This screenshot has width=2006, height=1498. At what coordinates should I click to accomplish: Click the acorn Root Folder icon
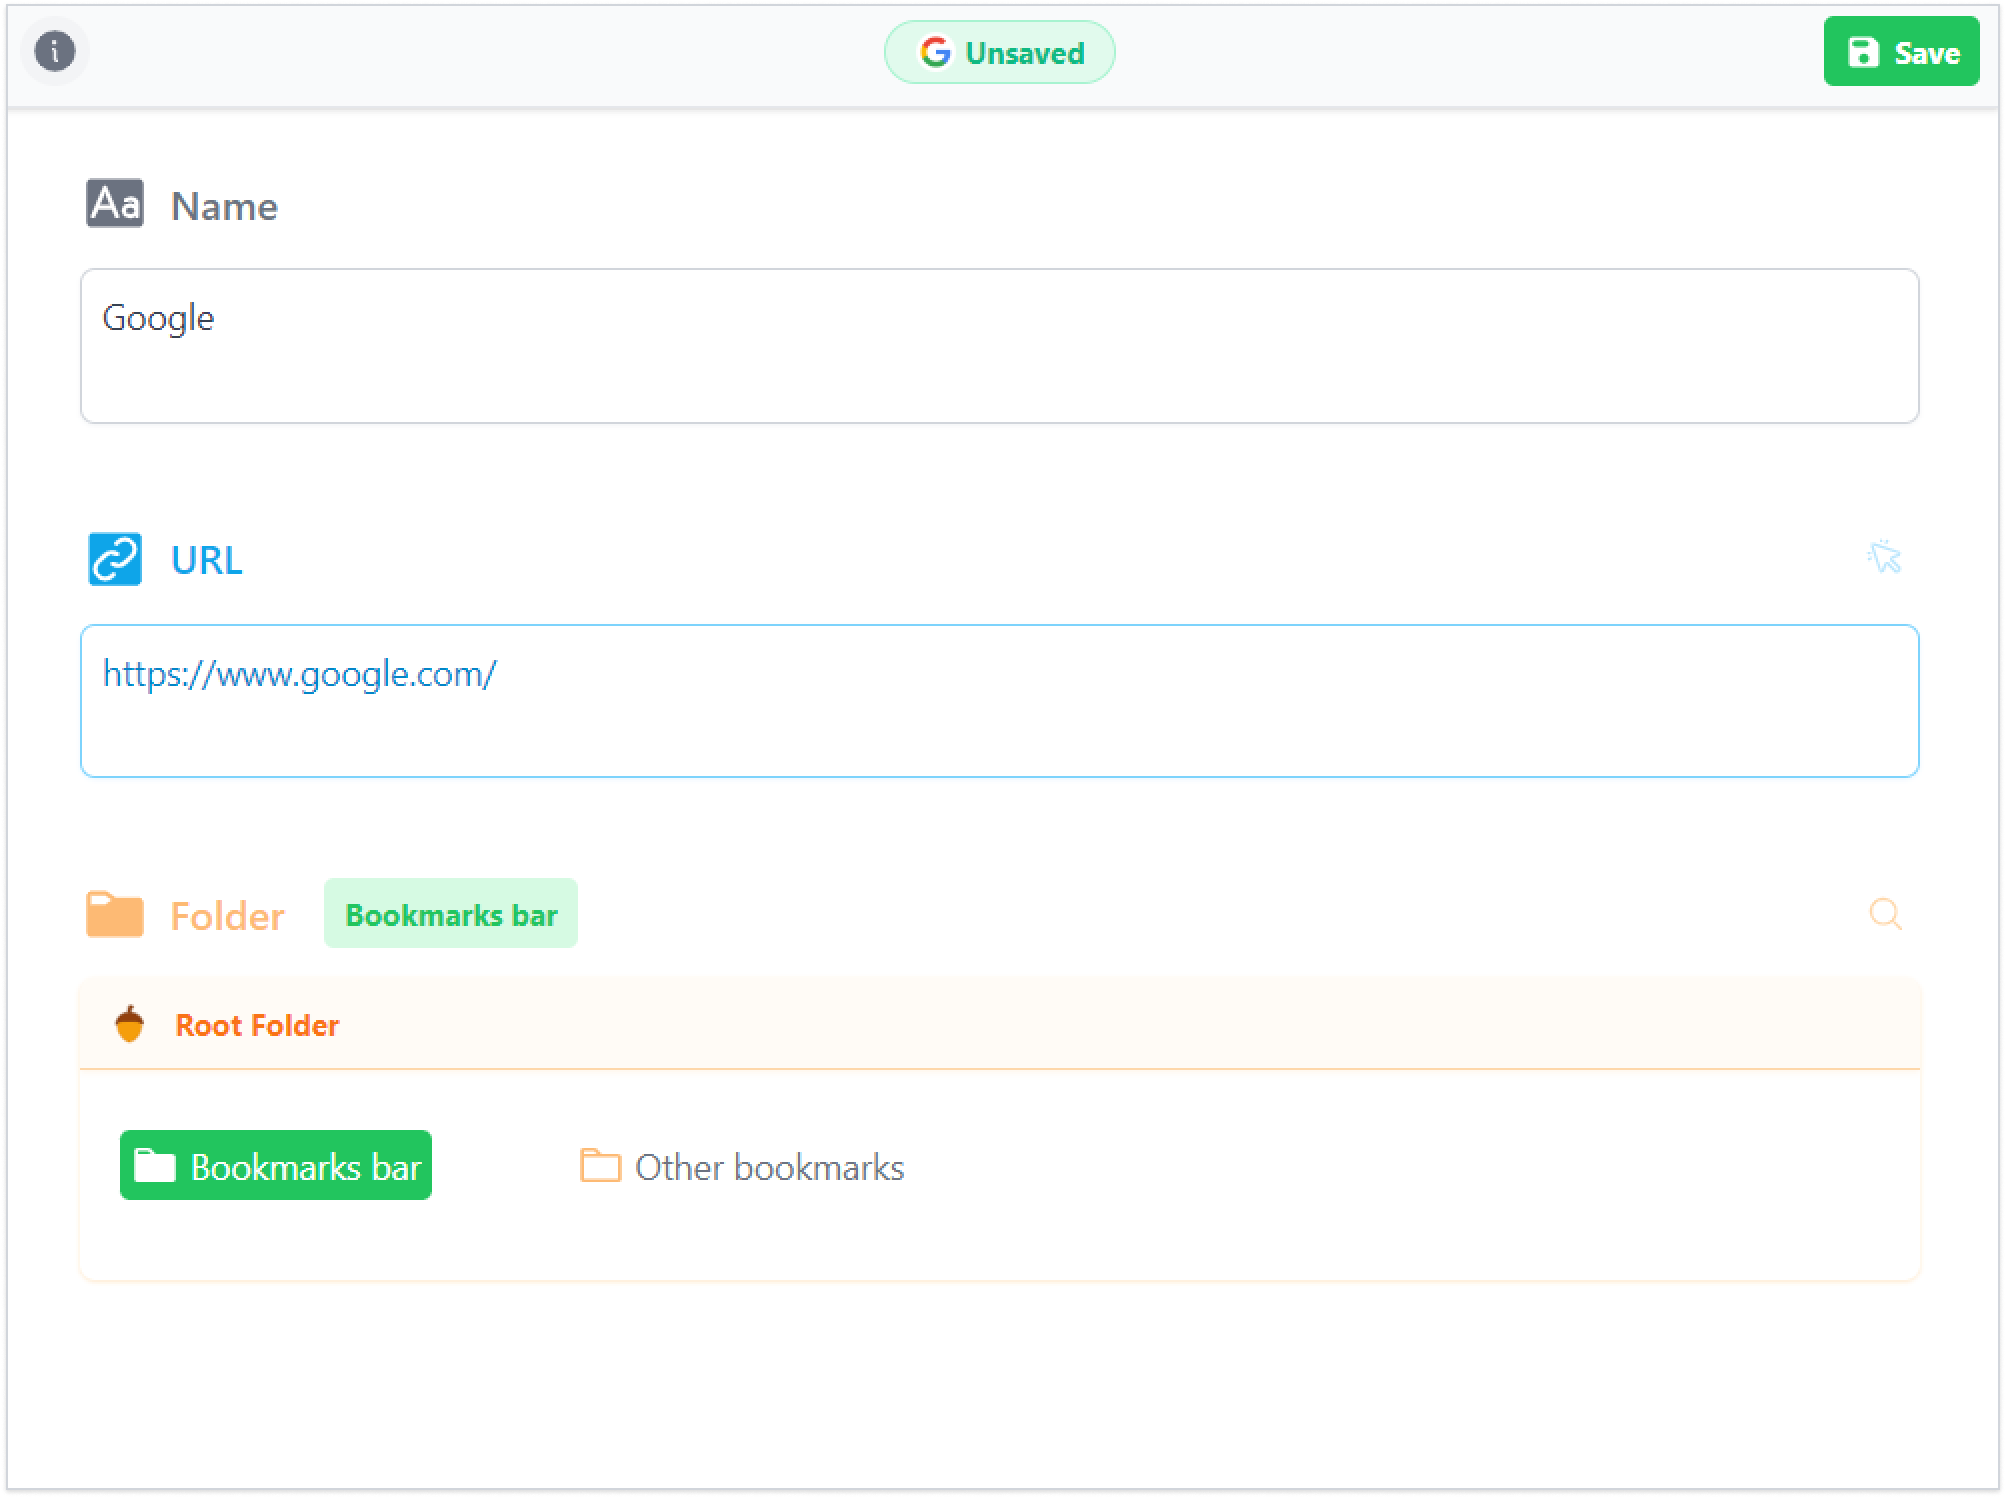(x=130, y=1024)
